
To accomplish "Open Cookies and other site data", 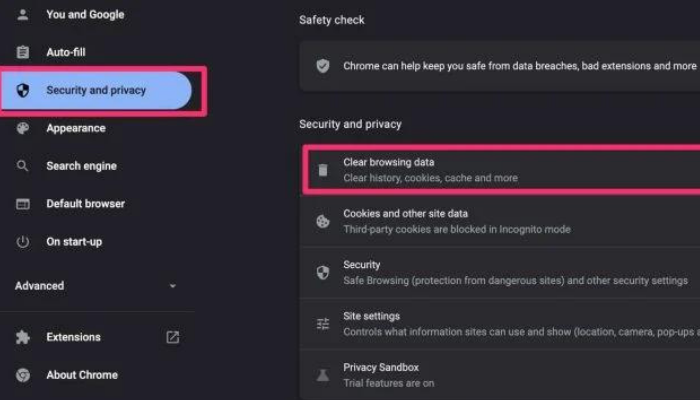I will point(500,221).
